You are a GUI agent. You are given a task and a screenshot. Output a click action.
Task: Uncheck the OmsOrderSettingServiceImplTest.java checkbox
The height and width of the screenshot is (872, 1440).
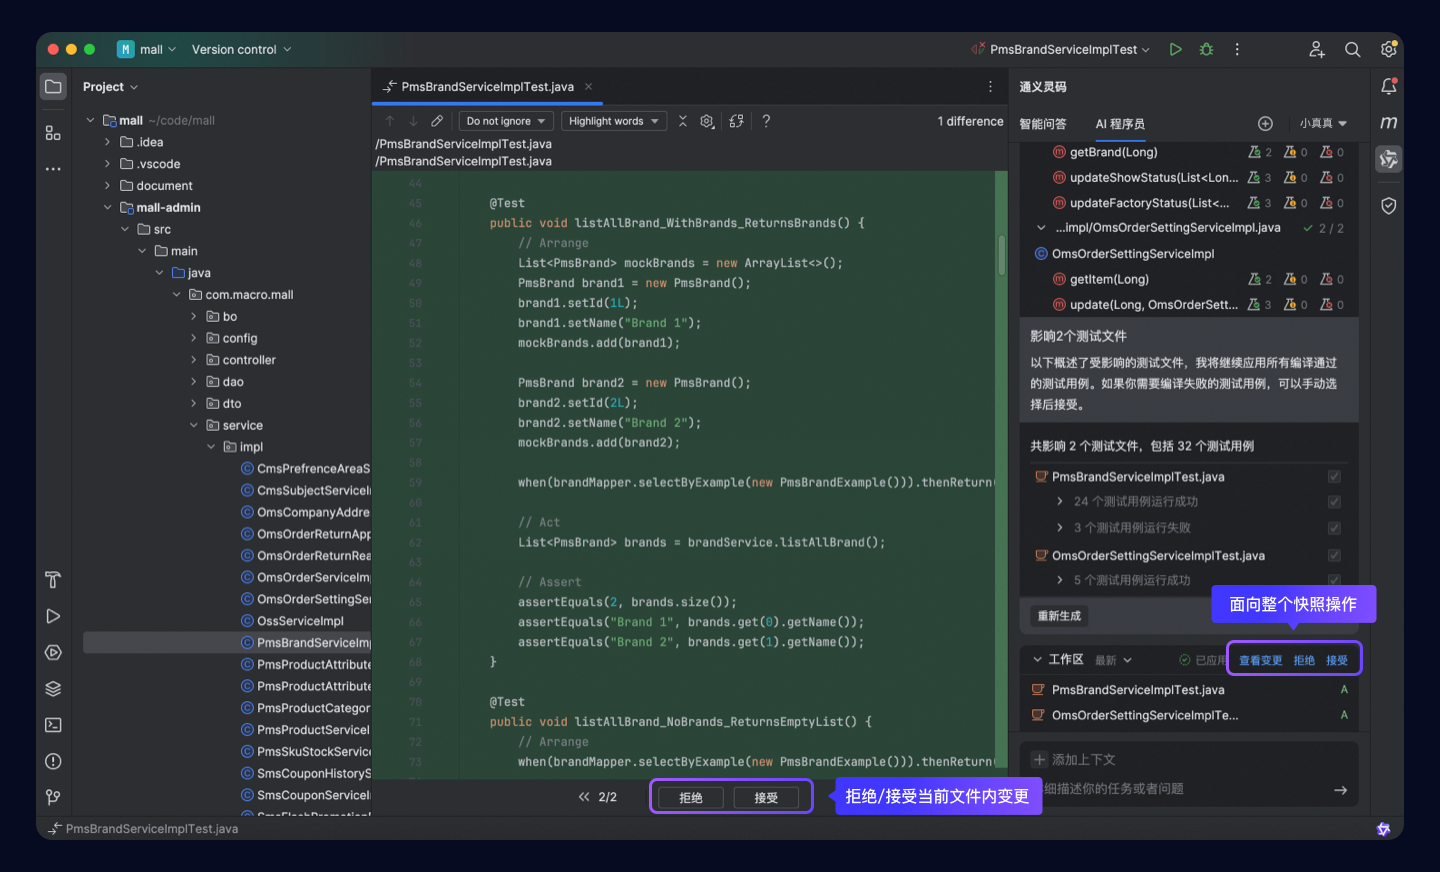(1334, 554)
